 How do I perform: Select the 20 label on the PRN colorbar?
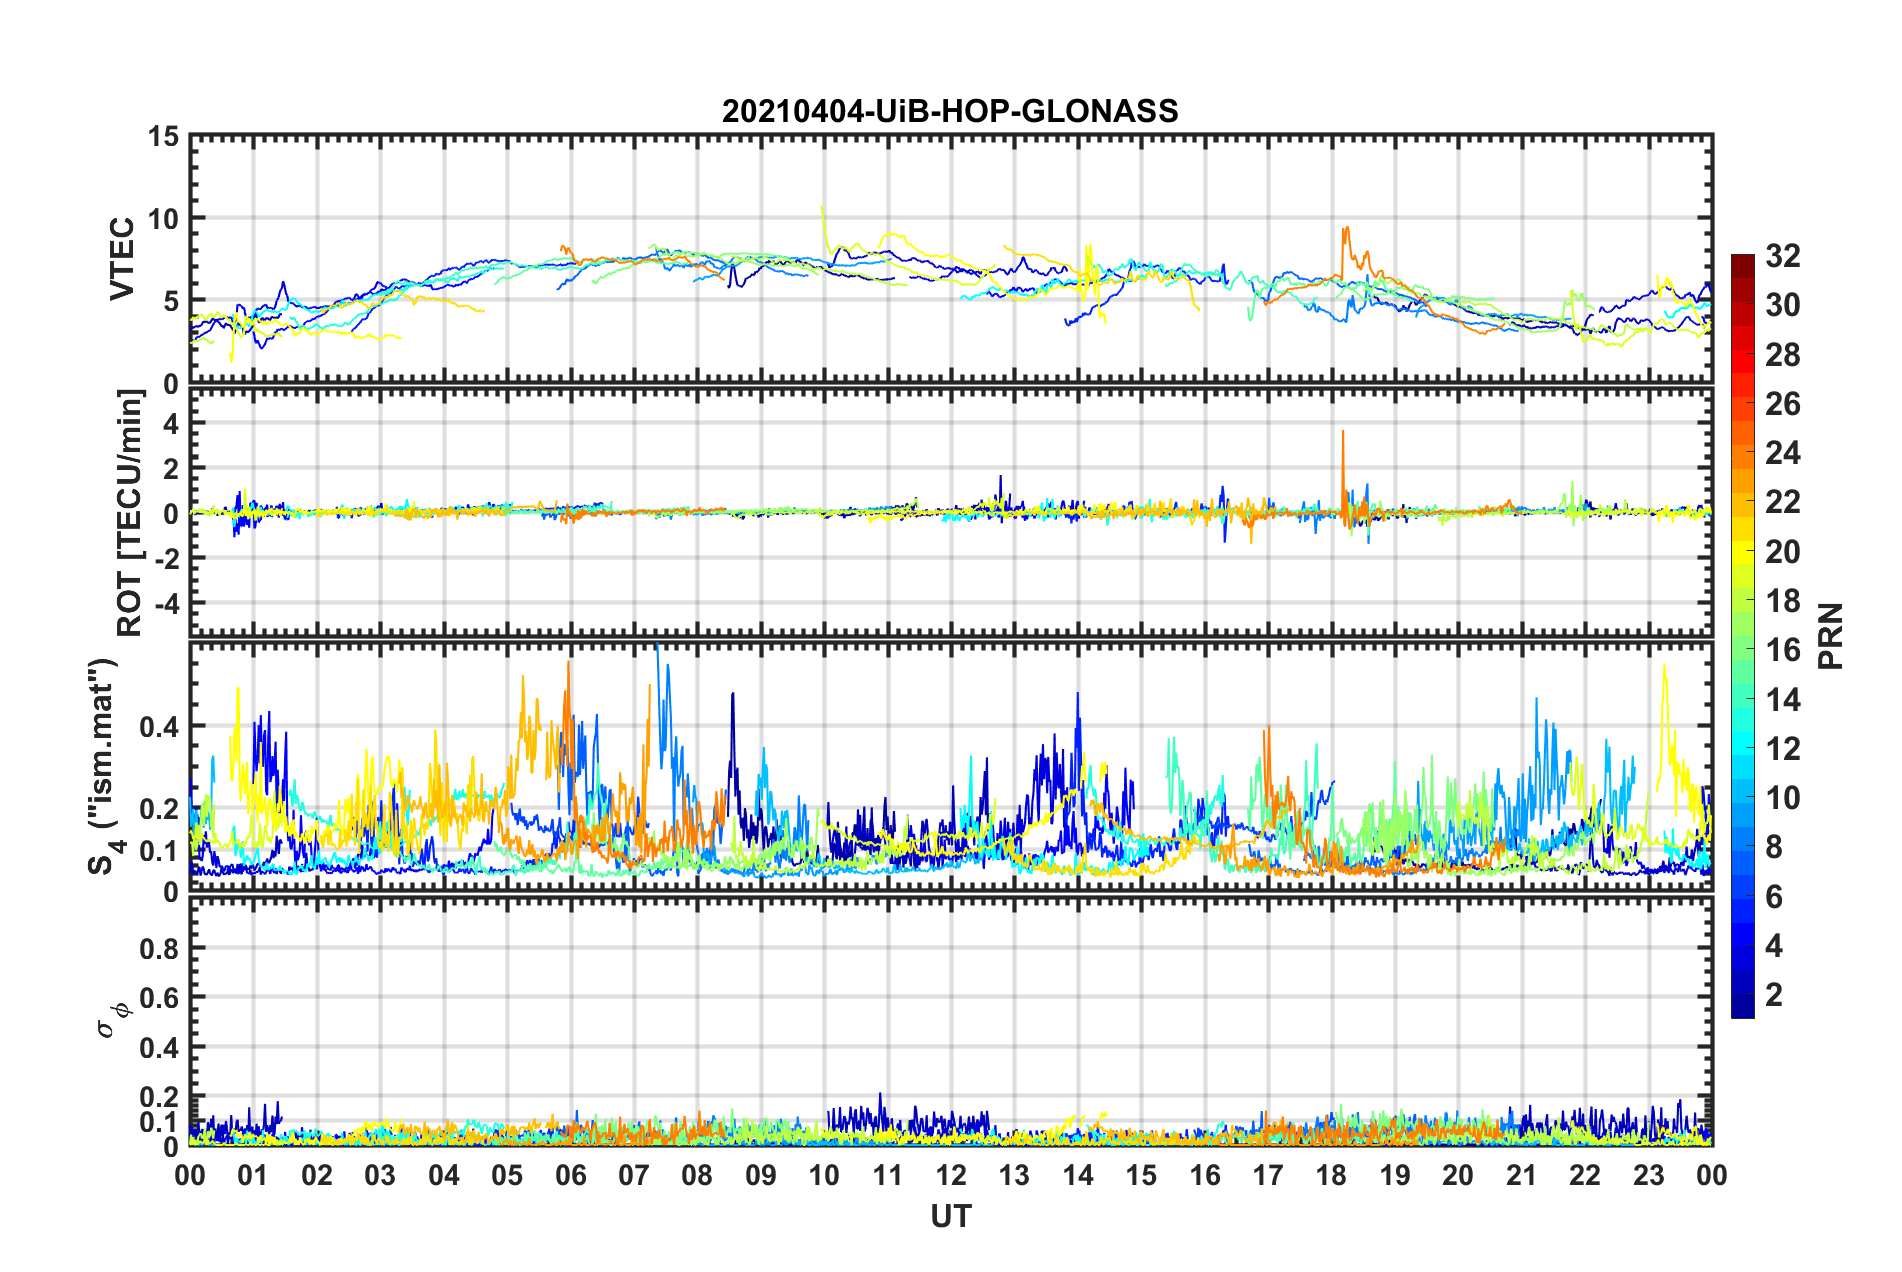(1782, 552)
